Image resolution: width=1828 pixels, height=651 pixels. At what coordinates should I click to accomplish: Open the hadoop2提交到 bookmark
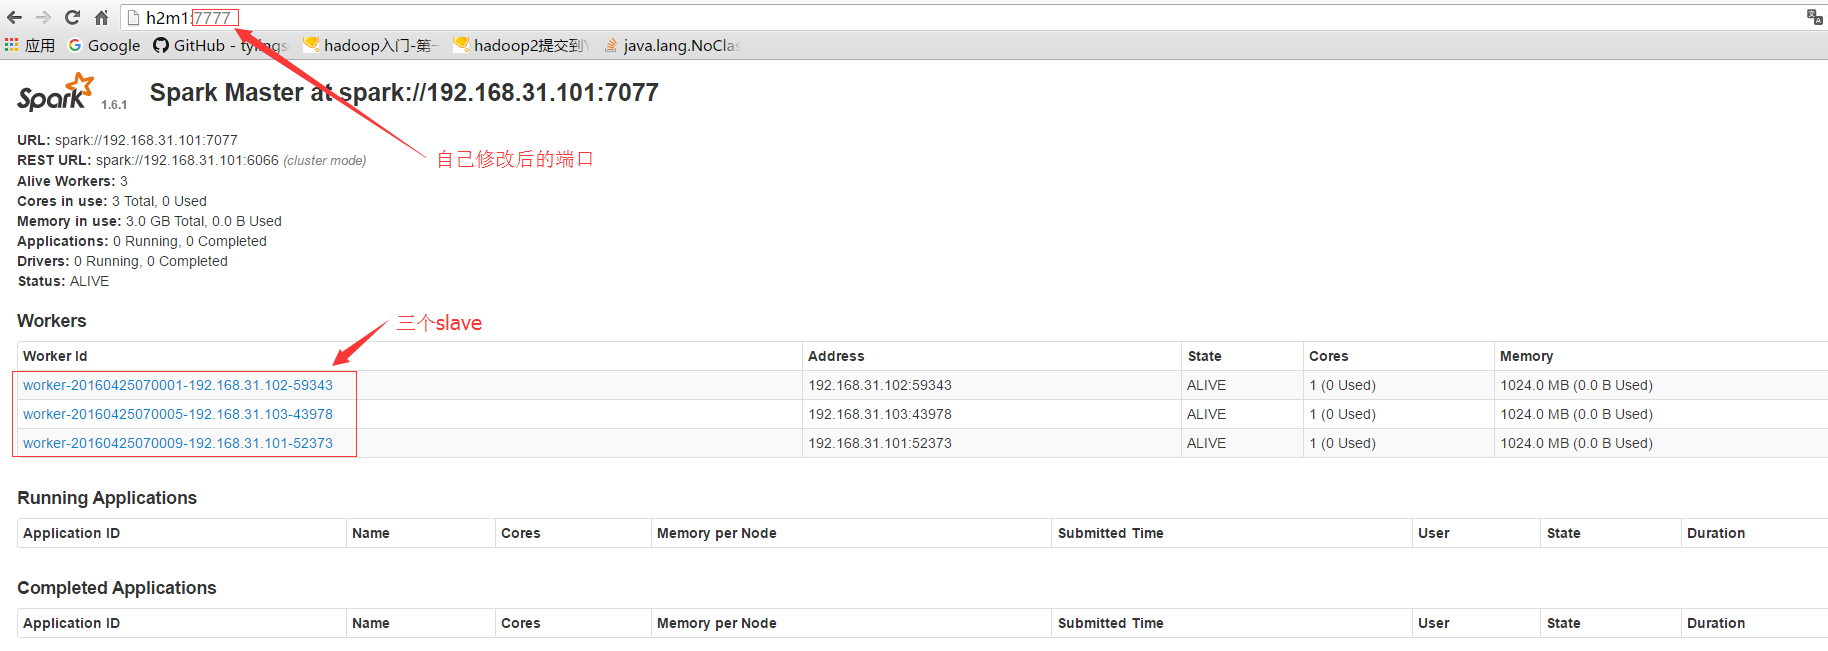coord(521,45)
